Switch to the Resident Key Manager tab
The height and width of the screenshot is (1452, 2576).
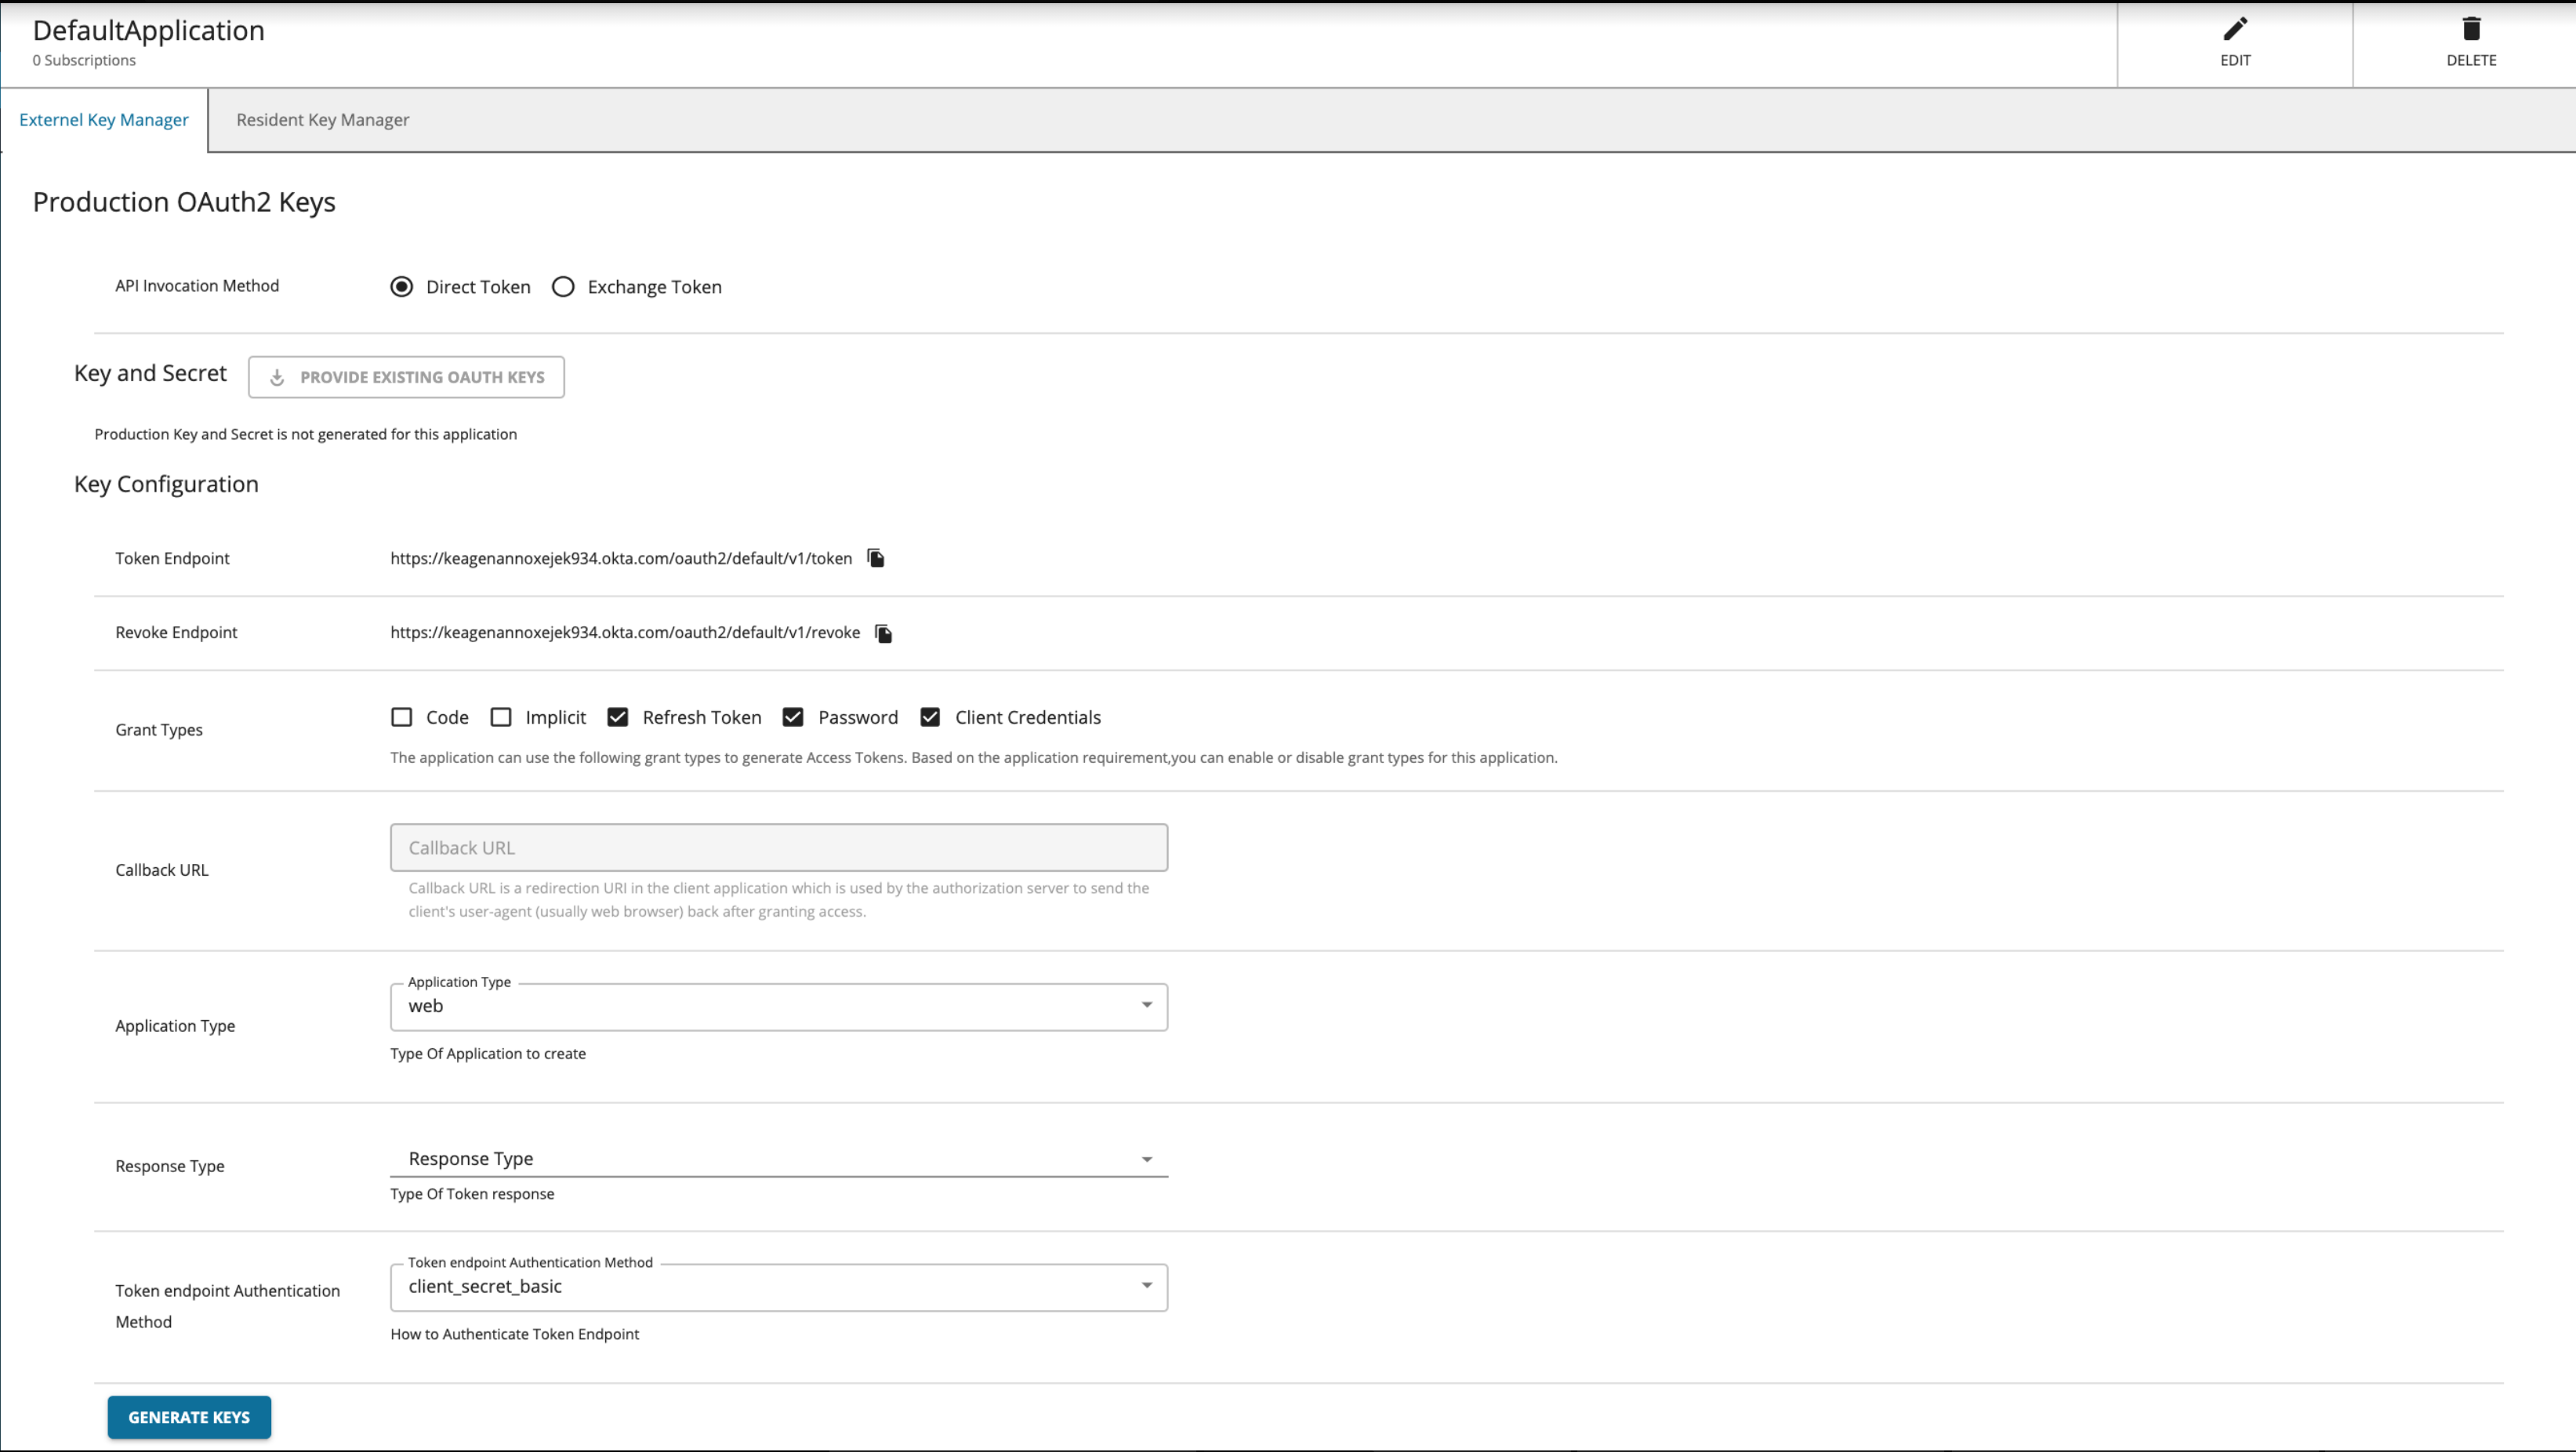pos(322,120)
